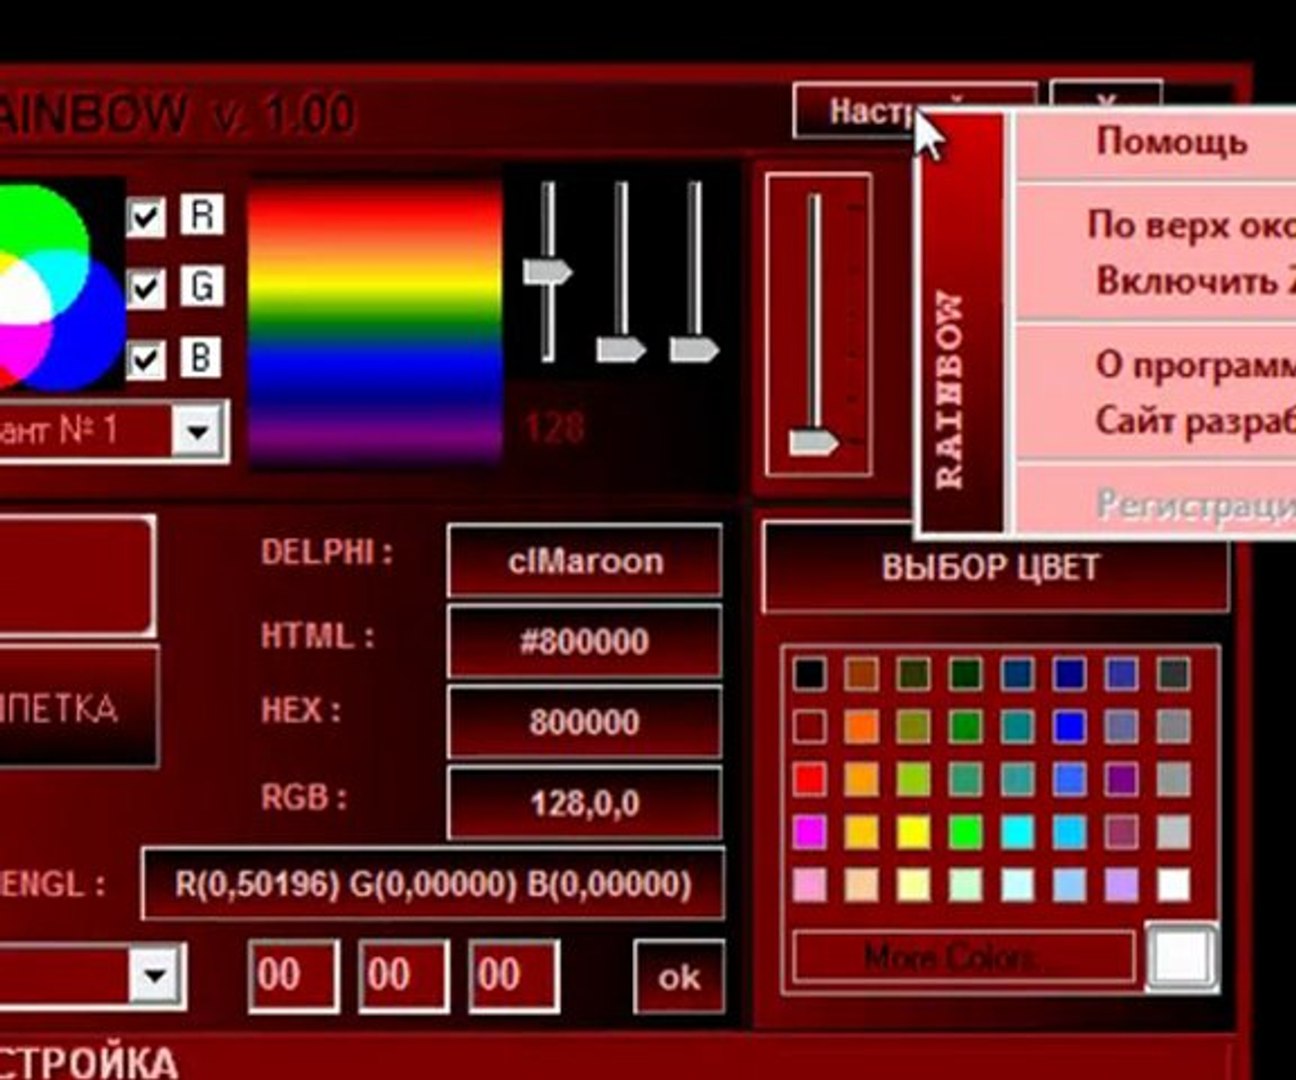Screen dimensions: 1296x1080
Task: Select the magenta palette swatch
Action: (x=810, y=832)
